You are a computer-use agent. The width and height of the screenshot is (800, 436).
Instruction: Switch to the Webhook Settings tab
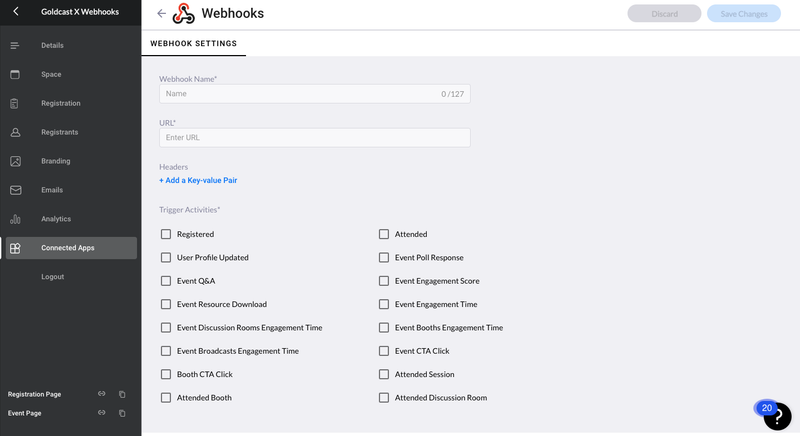[193, 44]
